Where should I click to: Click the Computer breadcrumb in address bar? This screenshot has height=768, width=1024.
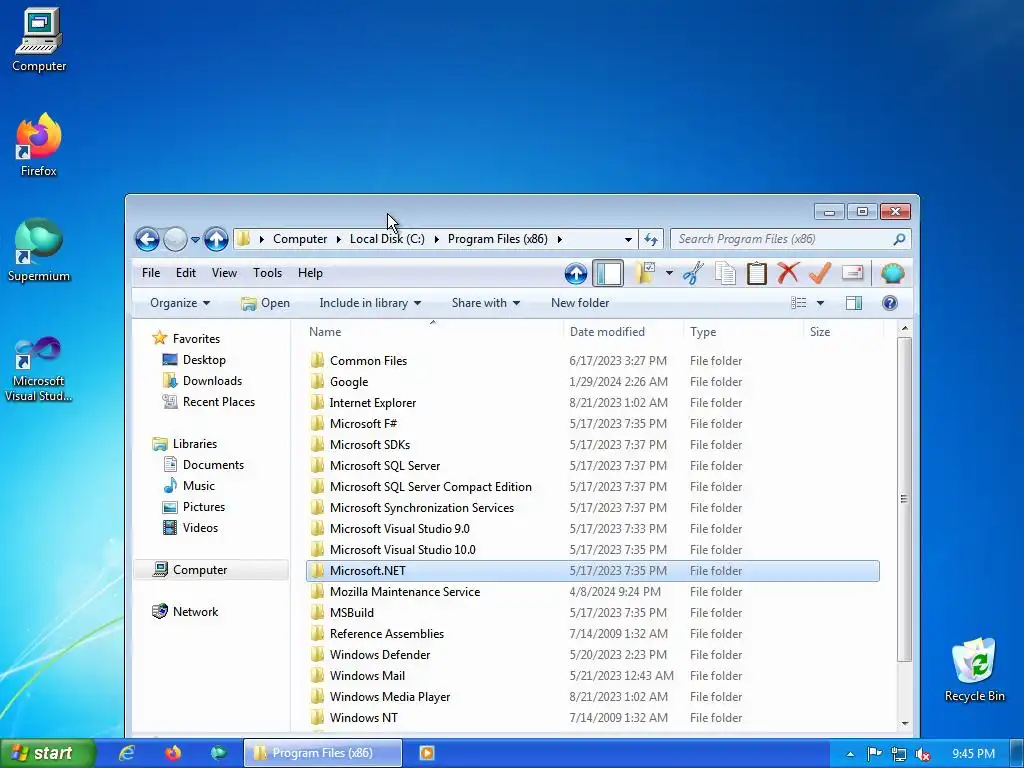300,240
